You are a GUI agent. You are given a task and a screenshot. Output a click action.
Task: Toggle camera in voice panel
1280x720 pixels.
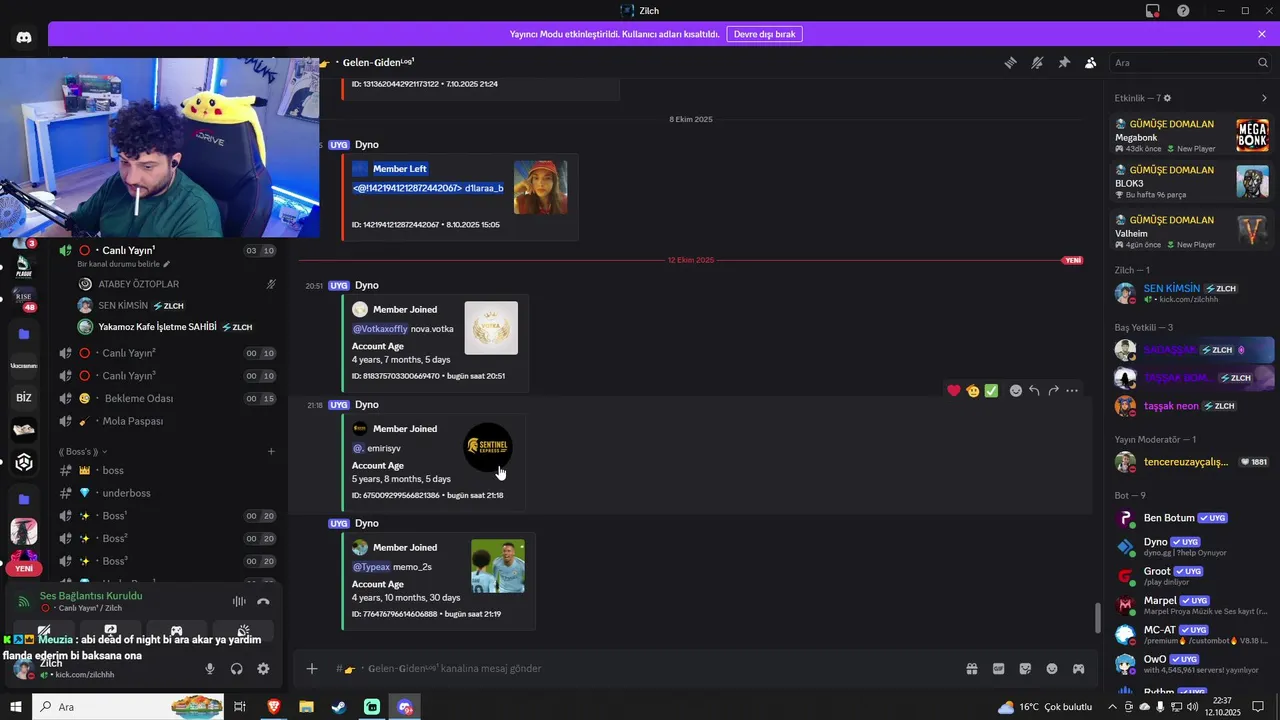(x=44, y=631)
